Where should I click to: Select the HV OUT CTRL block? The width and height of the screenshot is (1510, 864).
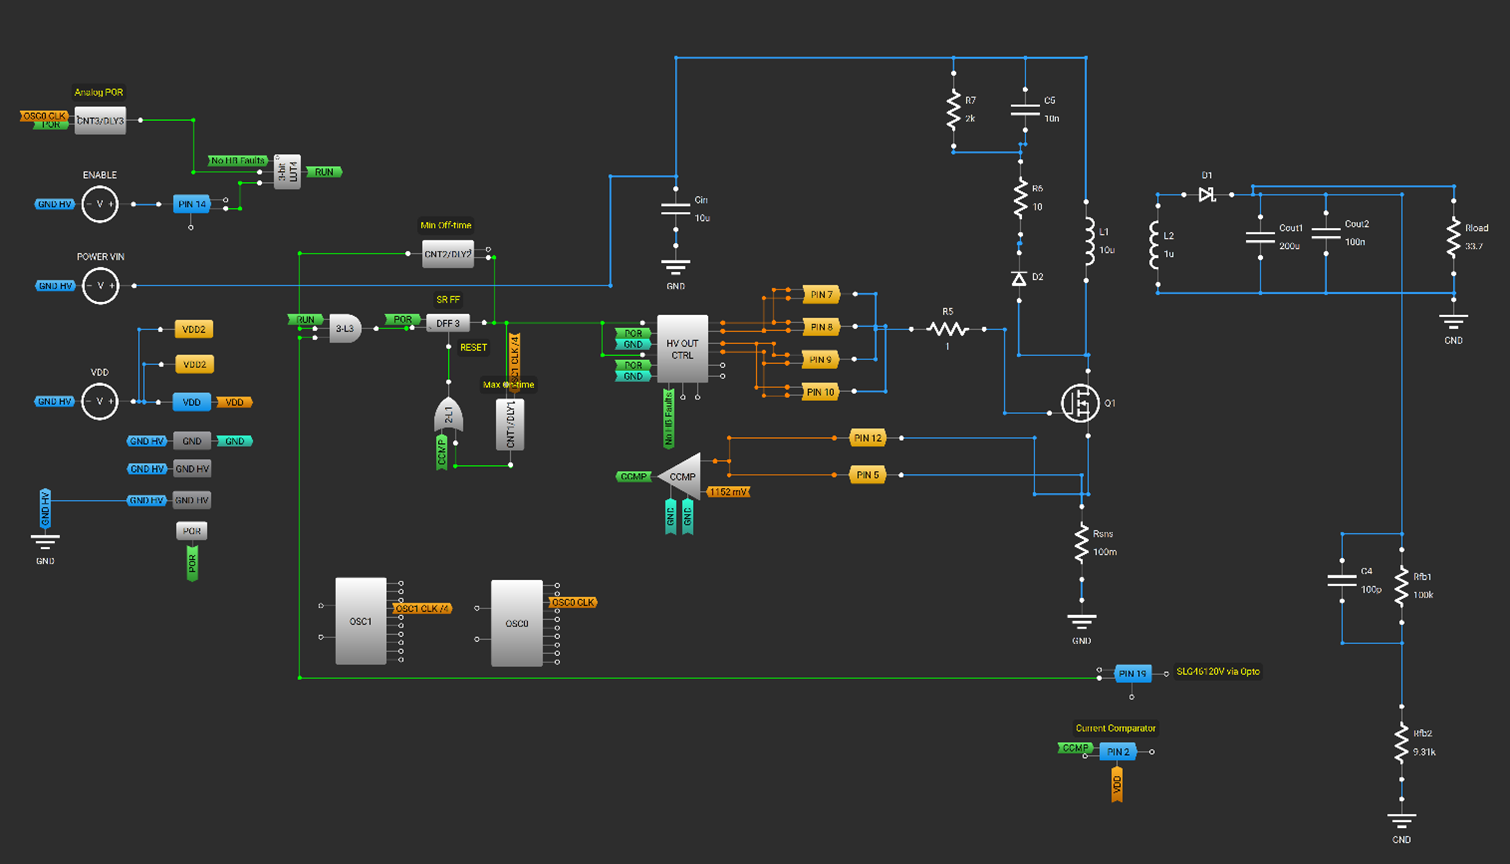[x=682, y=349]
